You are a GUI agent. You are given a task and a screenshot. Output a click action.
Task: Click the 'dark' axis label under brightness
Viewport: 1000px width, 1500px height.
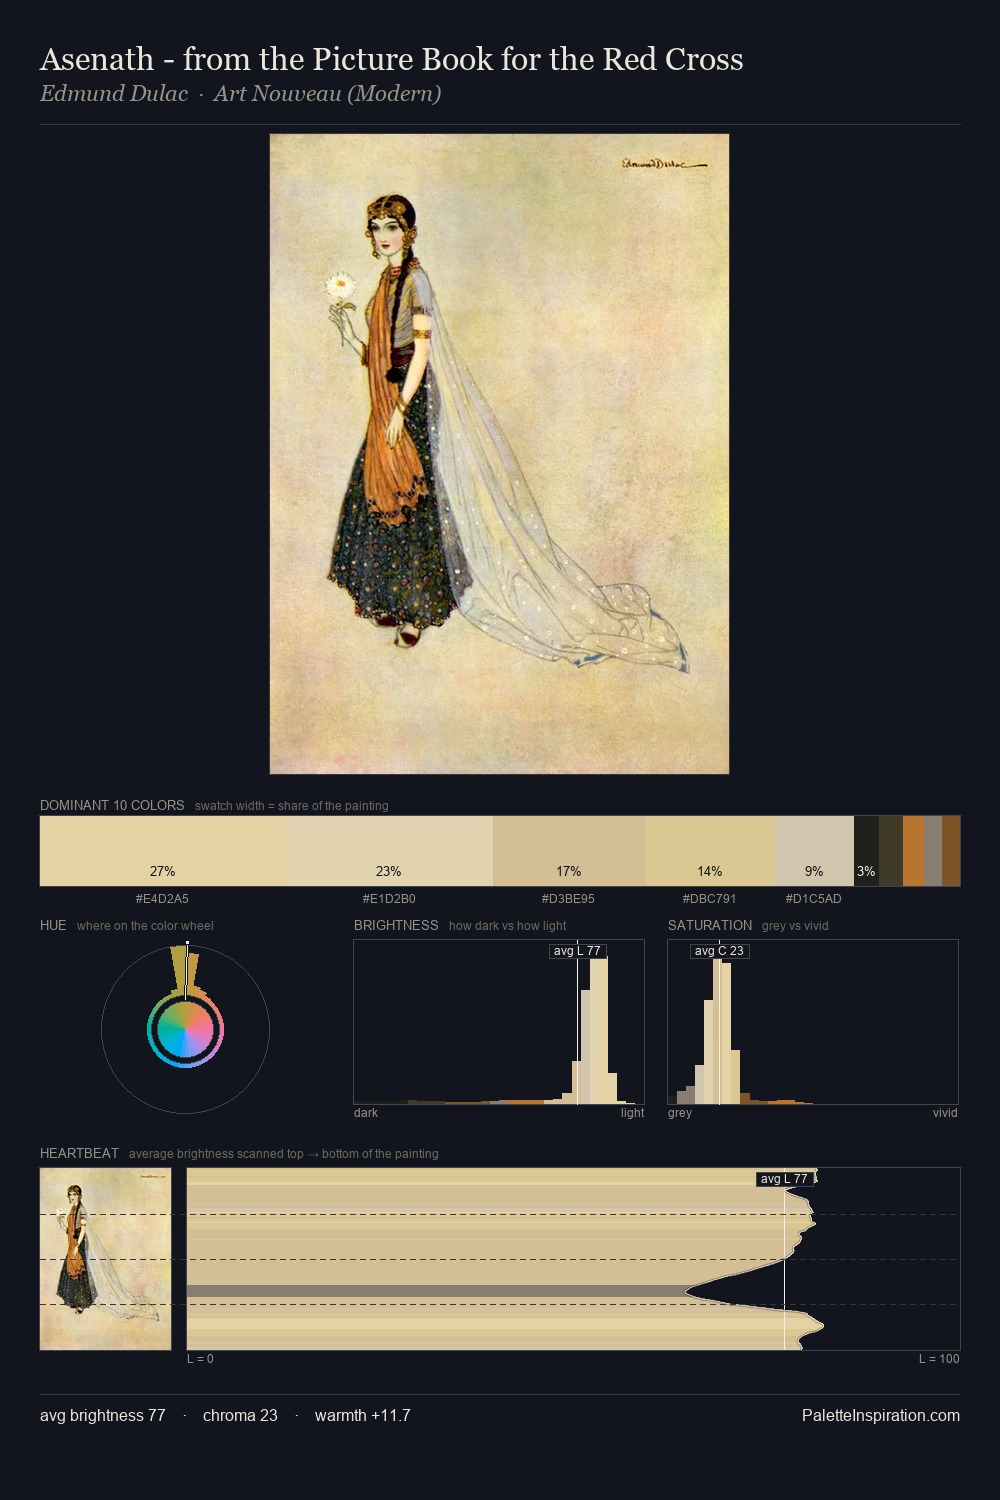coord(366,1113)
